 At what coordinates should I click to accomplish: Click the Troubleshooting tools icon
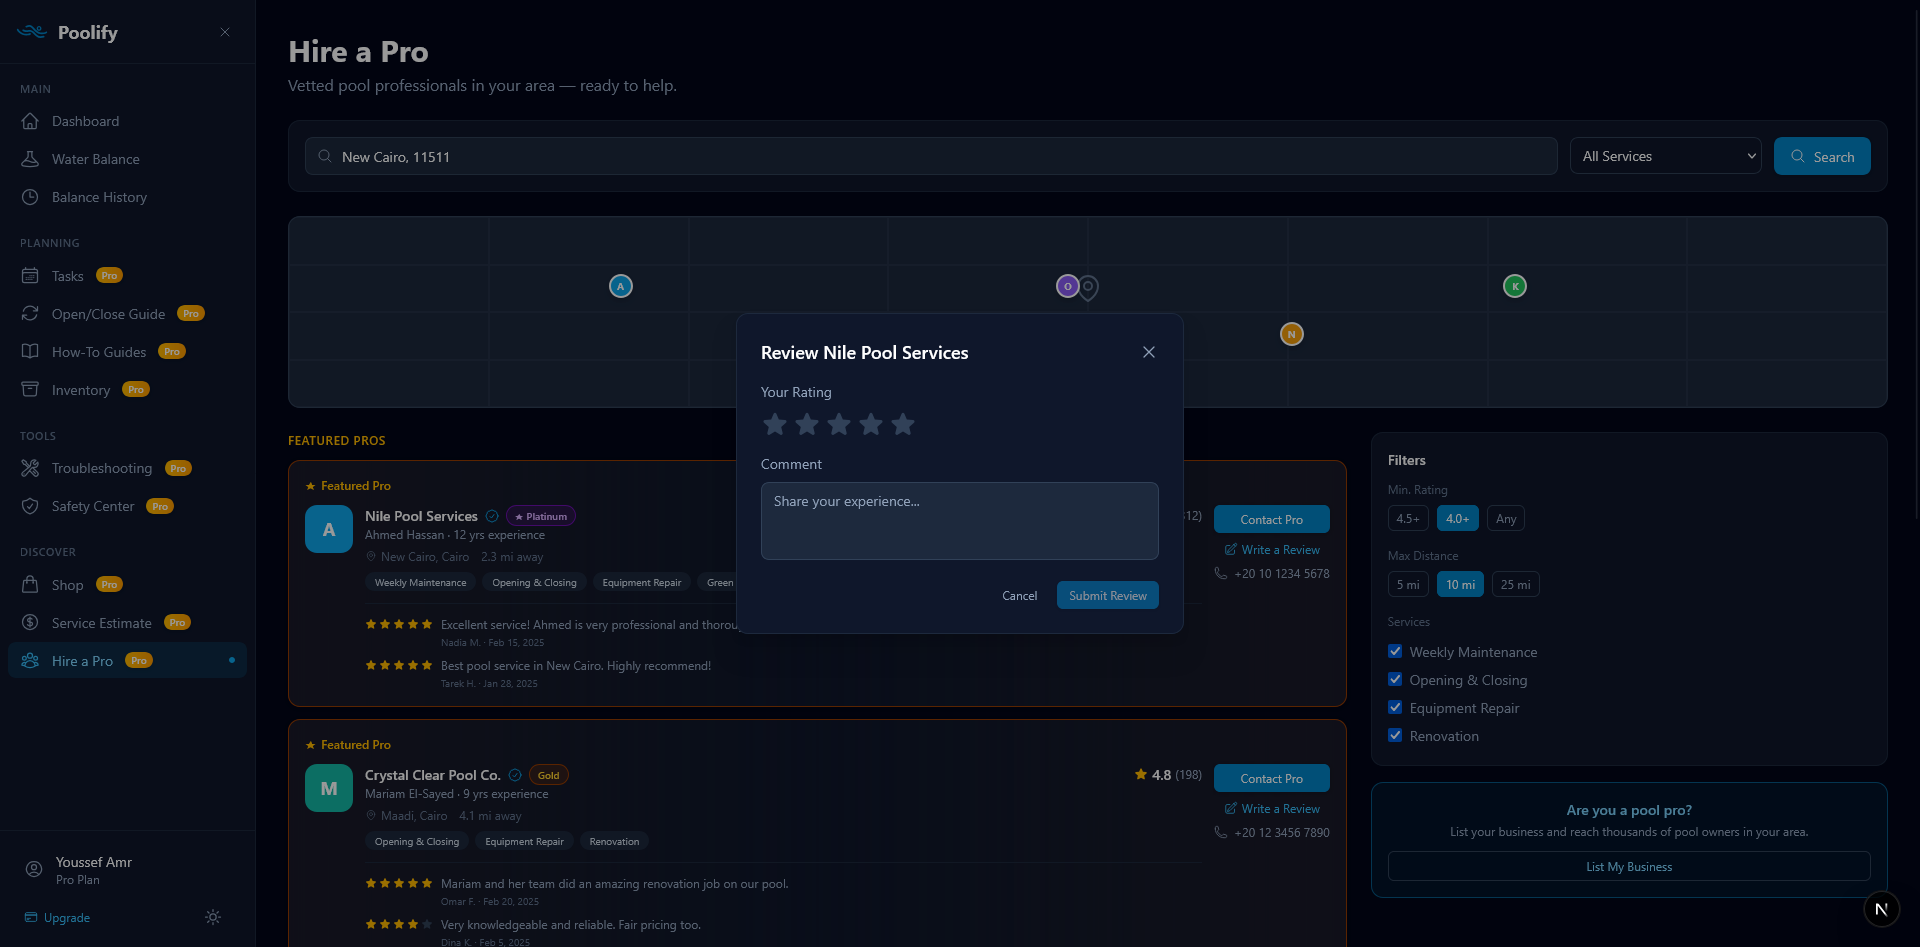30,468
